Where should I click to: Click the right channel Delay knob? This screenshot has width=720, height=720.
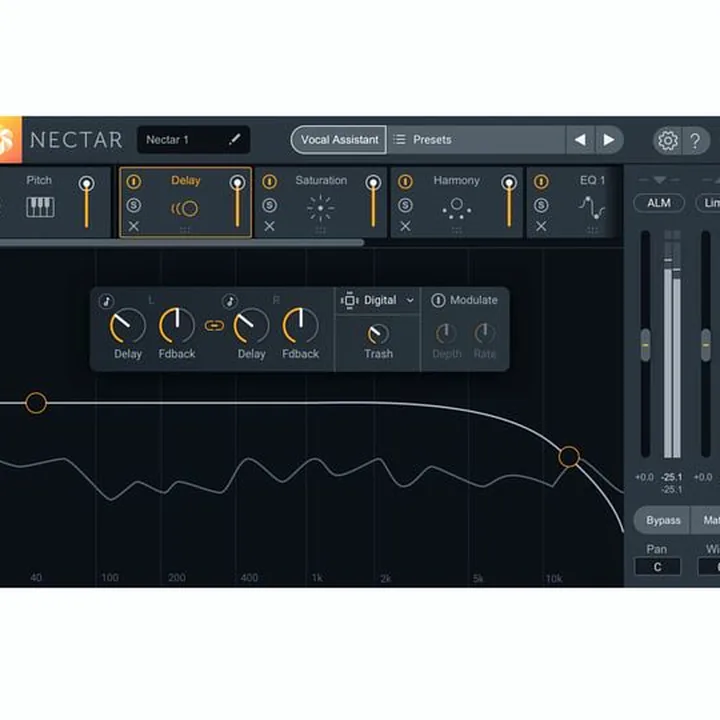251,326
